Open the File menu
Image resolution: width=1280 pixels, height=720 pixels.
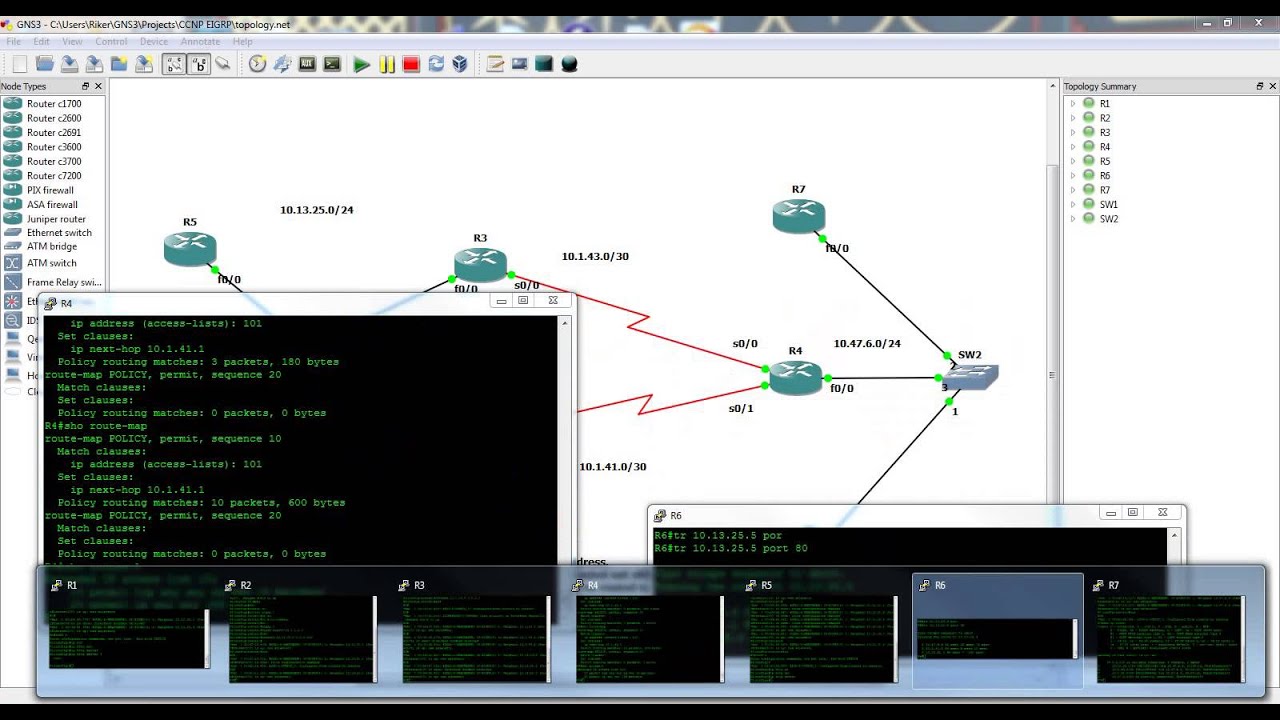tap(14, 41)
